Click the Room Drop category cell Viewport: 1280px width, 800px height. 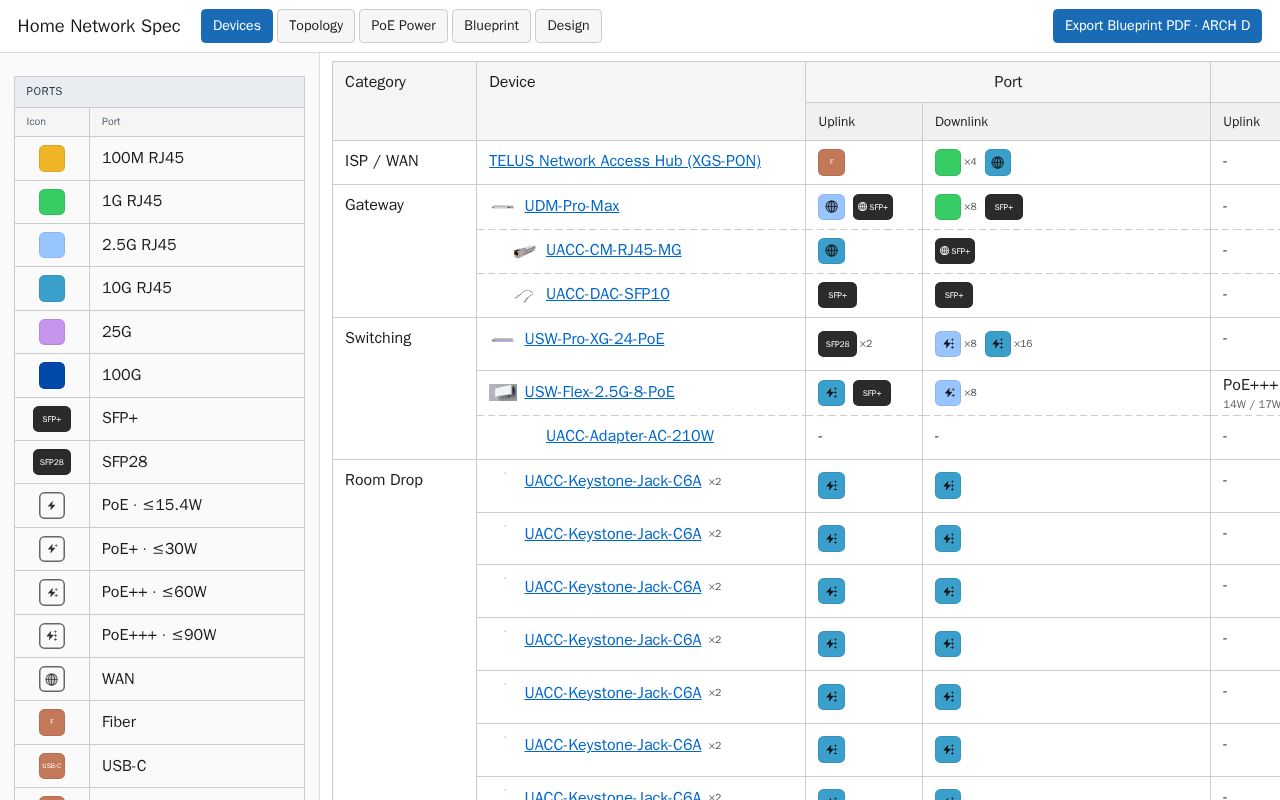click(x=404, y=630)
